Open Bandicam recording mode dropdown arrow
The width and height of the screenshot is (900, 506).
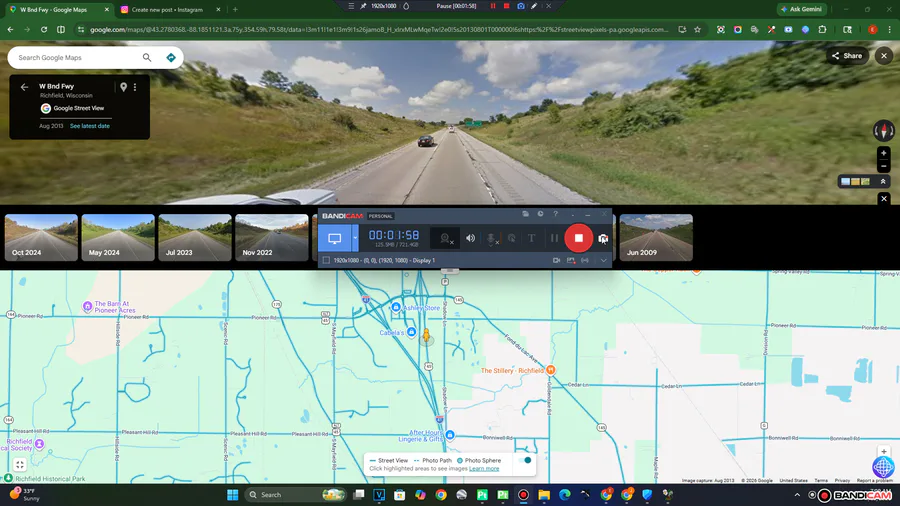[x=355, y=238]
